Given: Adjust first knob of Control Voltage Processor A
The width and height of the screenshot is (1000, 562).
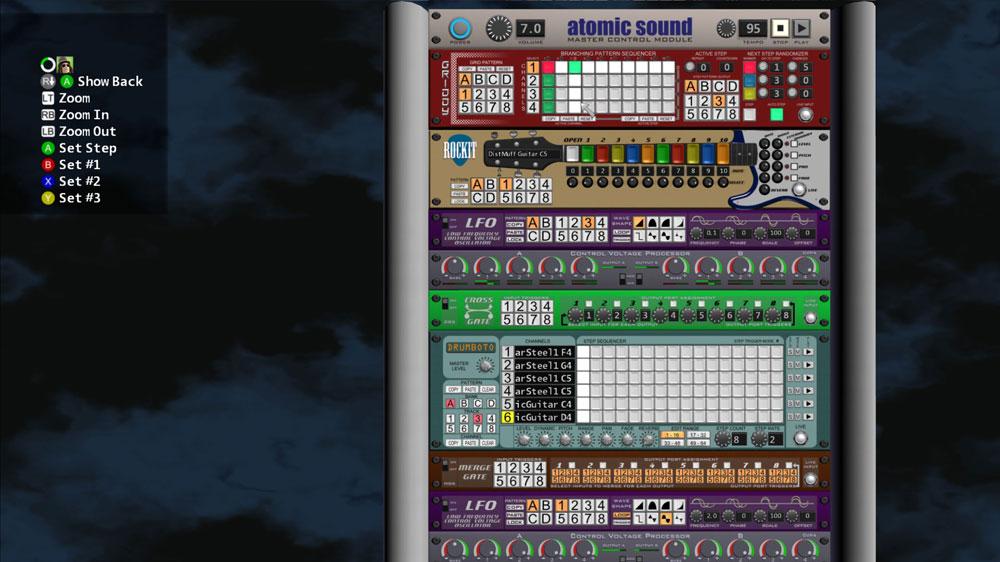Looking at the screenshot, I should tap(454, 267).
